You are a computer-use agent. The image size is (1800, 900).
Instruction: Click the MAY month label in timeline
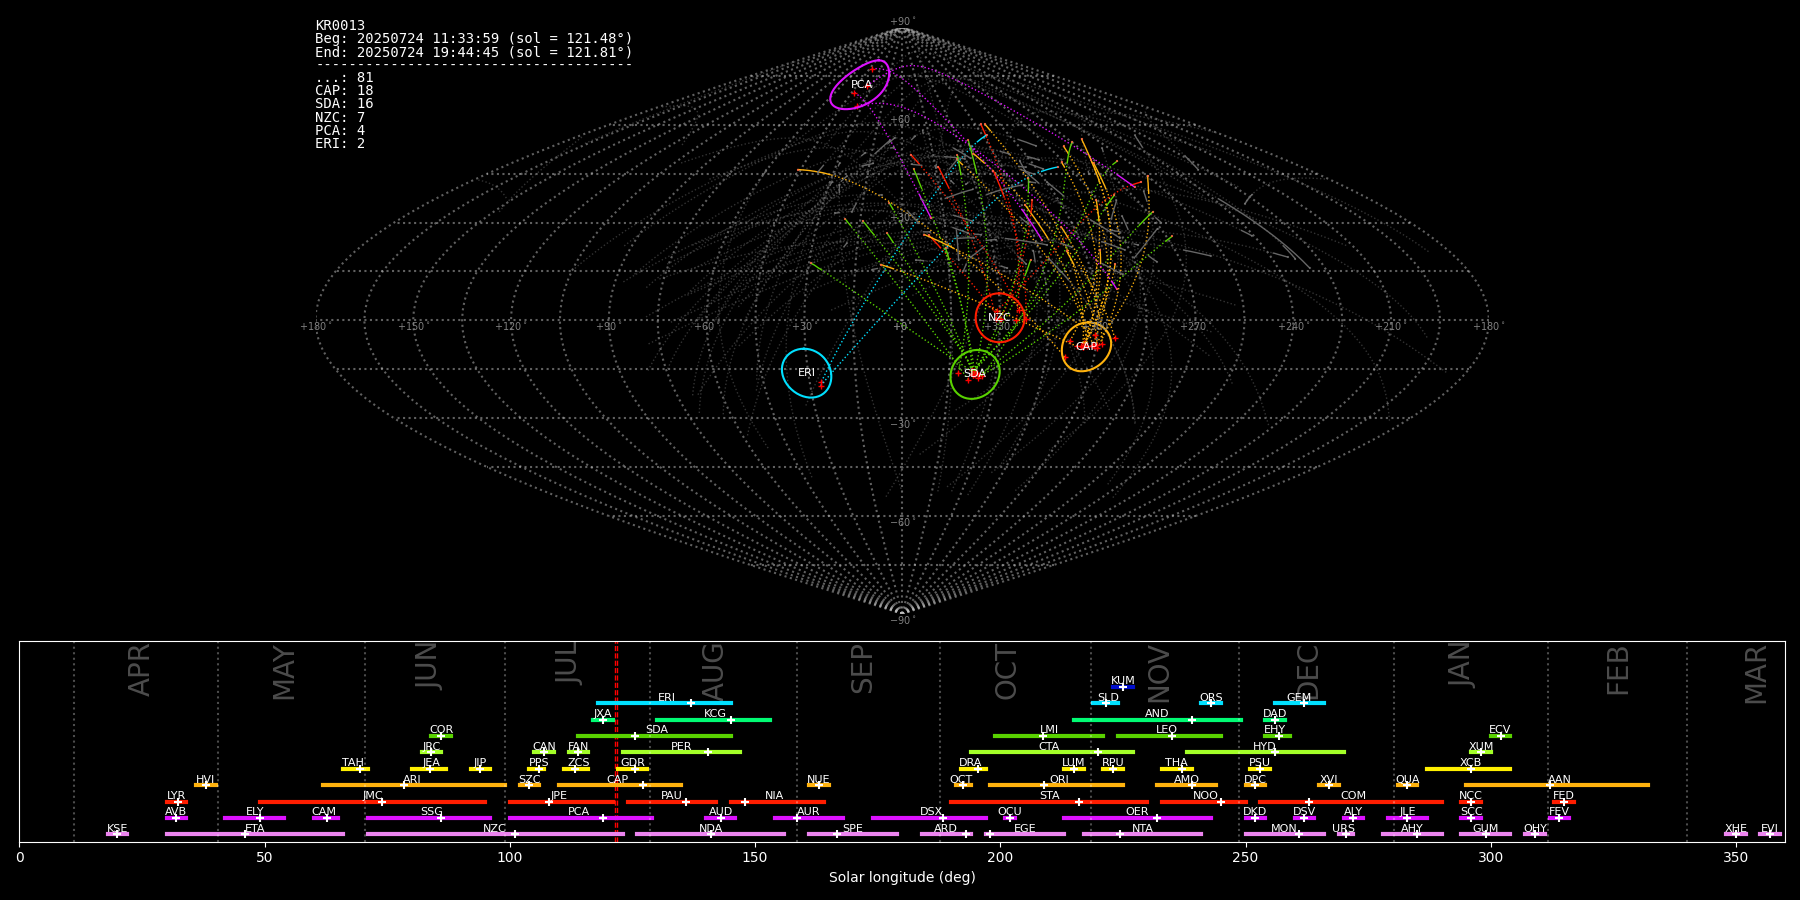click(284, 673)
